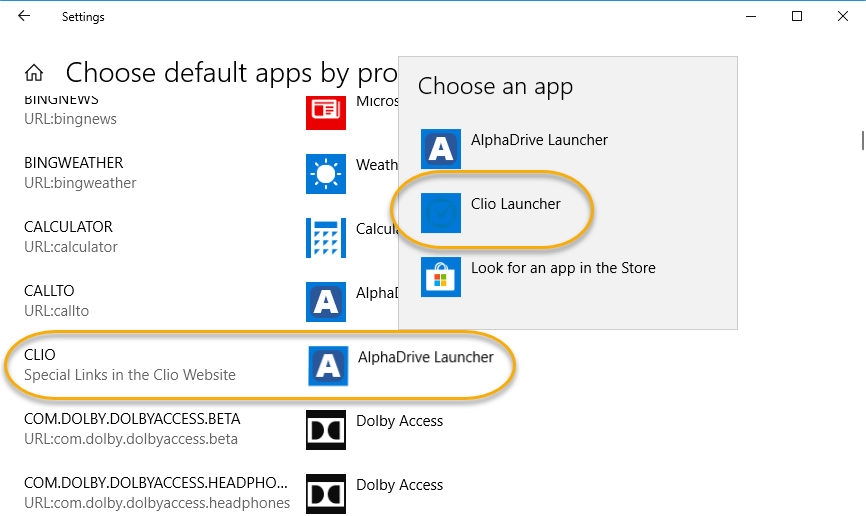866x516 pixels.
Task: Click the Choose default apps by protocol heading
Action: click(231, 73)
